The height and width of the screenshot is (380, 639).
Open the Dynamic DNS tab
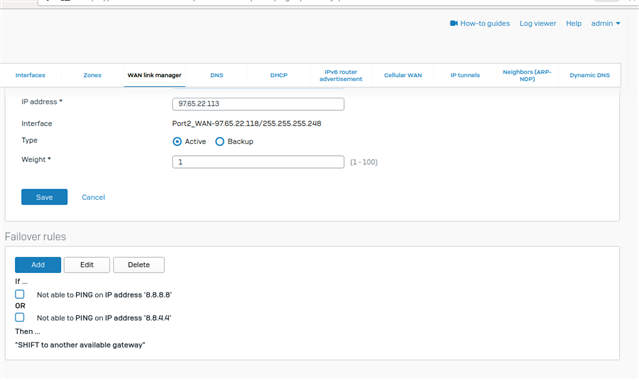point(589,75)
